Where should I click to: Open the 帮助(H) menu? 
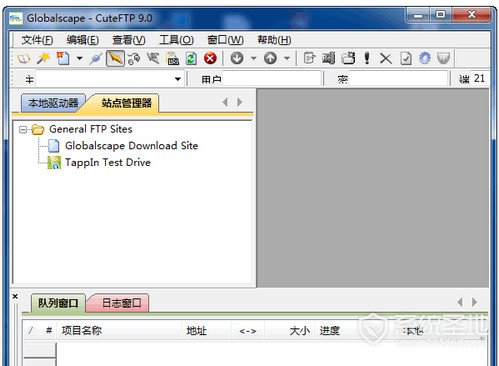pyautogui.click(x=274, y=40)
